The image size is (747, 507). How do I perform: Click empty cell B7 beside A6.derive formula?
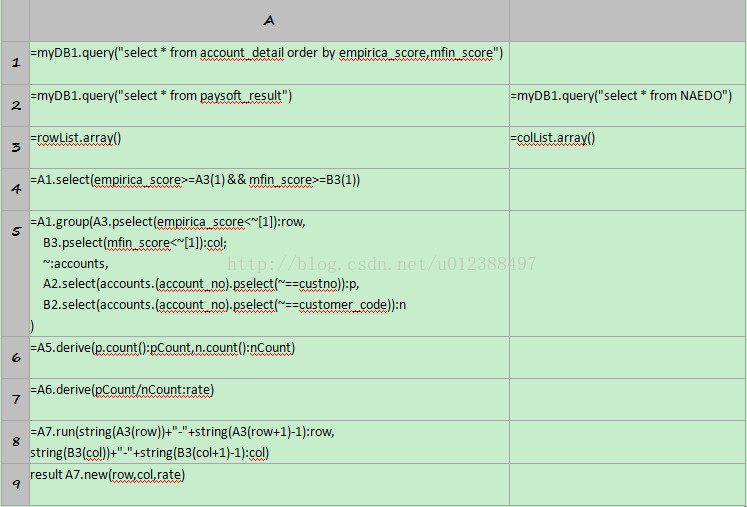[x=627, y=399]
